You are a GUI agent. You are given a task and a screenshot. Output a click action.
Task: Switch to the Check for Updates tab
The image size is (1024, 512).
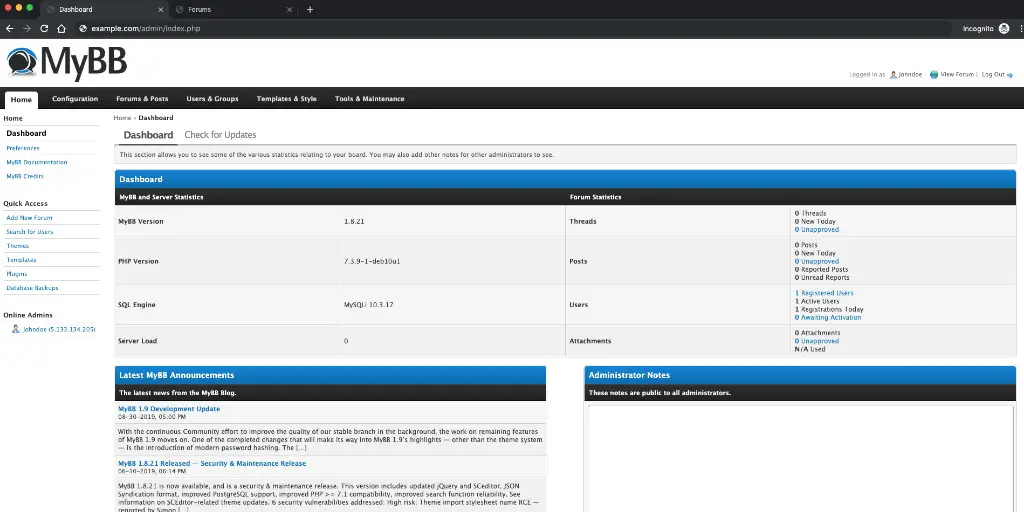tap(220, 135)
